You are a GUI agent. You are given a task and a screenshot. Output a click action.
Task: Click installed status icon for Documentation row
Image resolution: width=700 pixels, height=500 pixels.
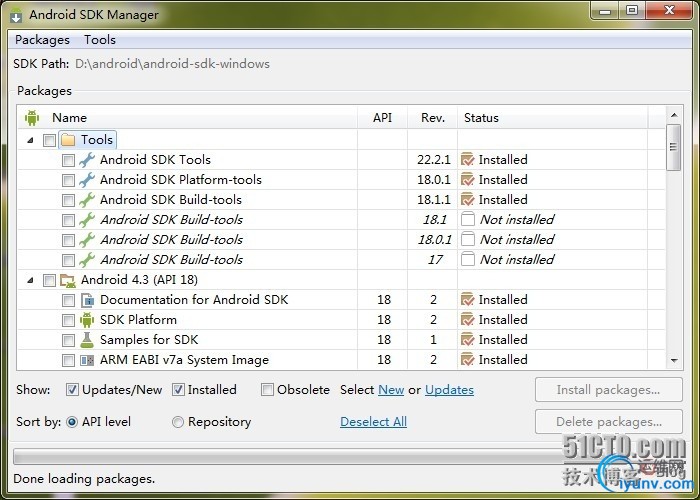(x=467, y=300)
